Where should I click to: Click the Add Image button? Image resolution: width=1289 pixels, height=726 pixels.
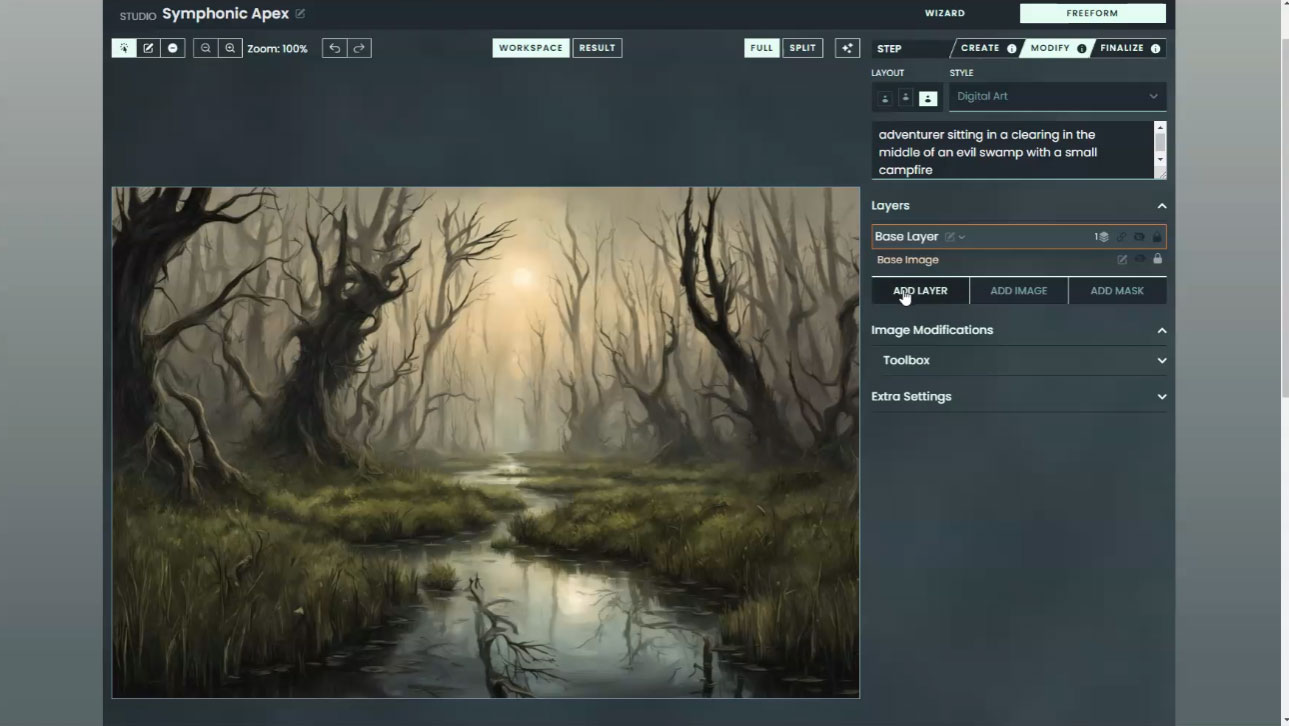[x=1018, y=291]
